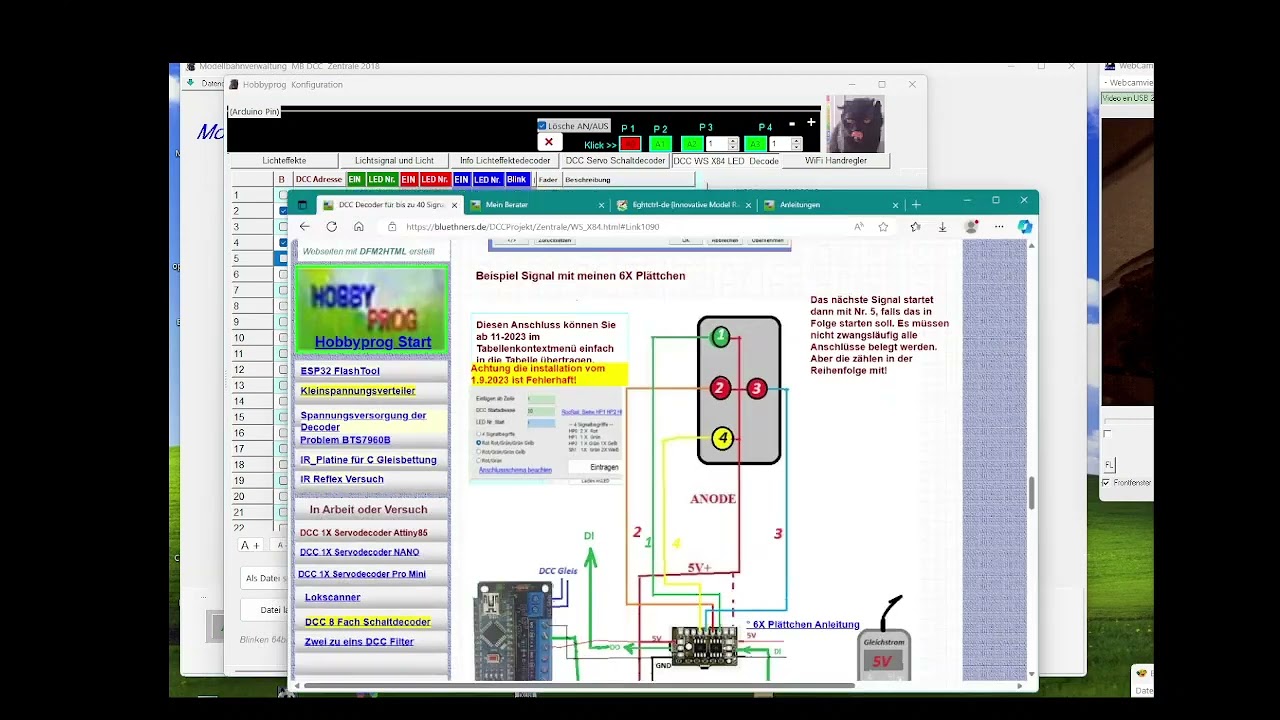
Task: Click the browser address bar URL
Action: click(x=532, y=227)
